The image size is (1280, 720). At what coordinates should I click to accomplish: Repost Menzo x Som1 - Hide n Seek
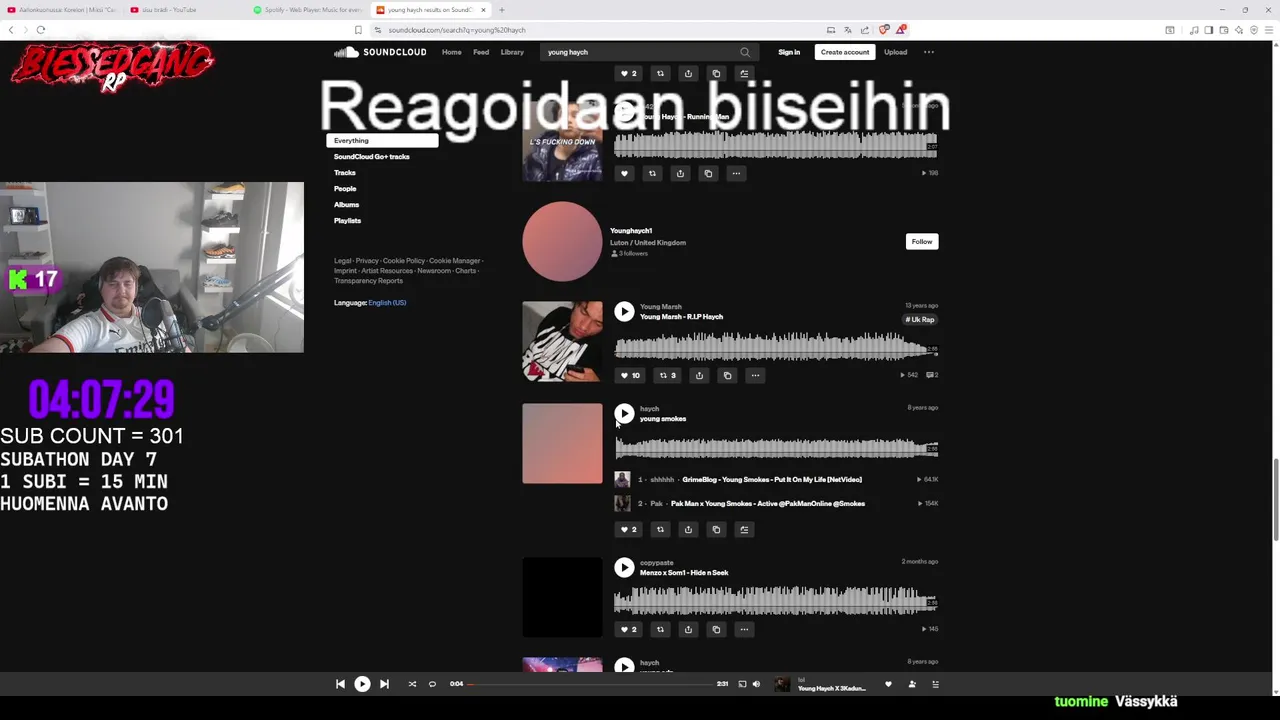click(660, 629)
